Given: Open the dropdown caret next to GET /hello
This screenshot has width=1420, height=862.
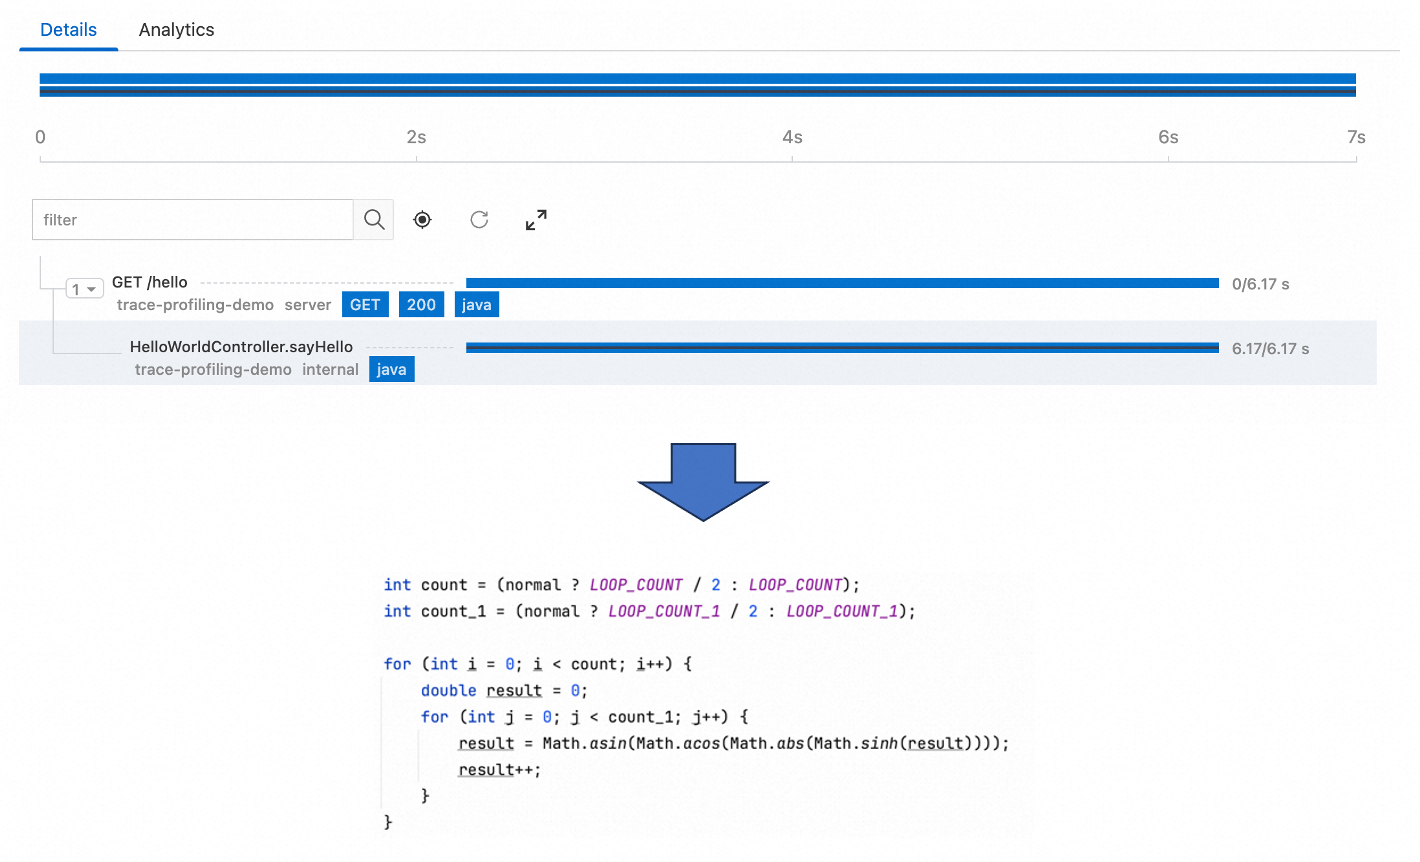Looking at the screenshot, I should [93, 287].
